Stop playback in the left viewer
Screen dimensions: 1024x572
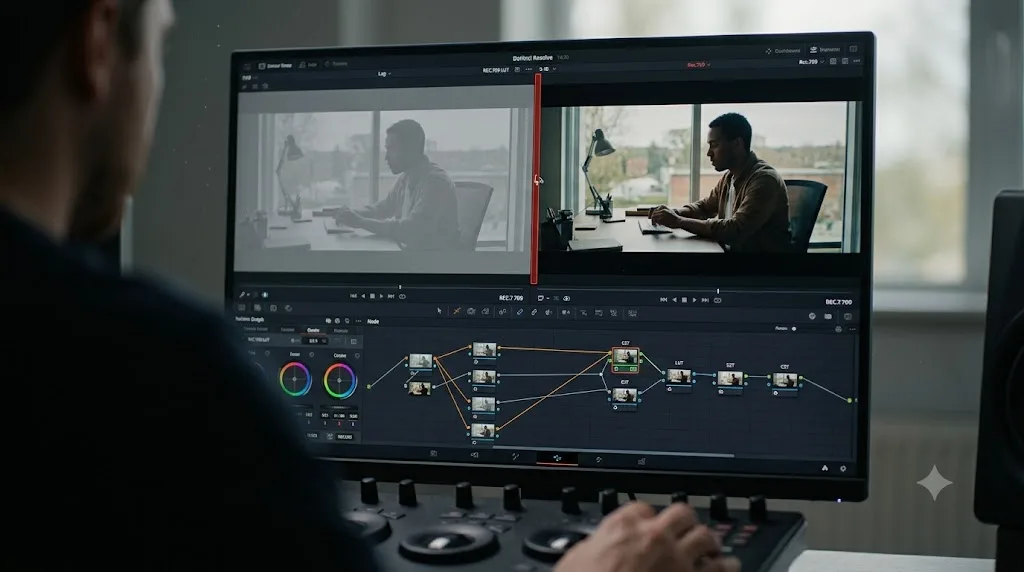tap(372, 296)
